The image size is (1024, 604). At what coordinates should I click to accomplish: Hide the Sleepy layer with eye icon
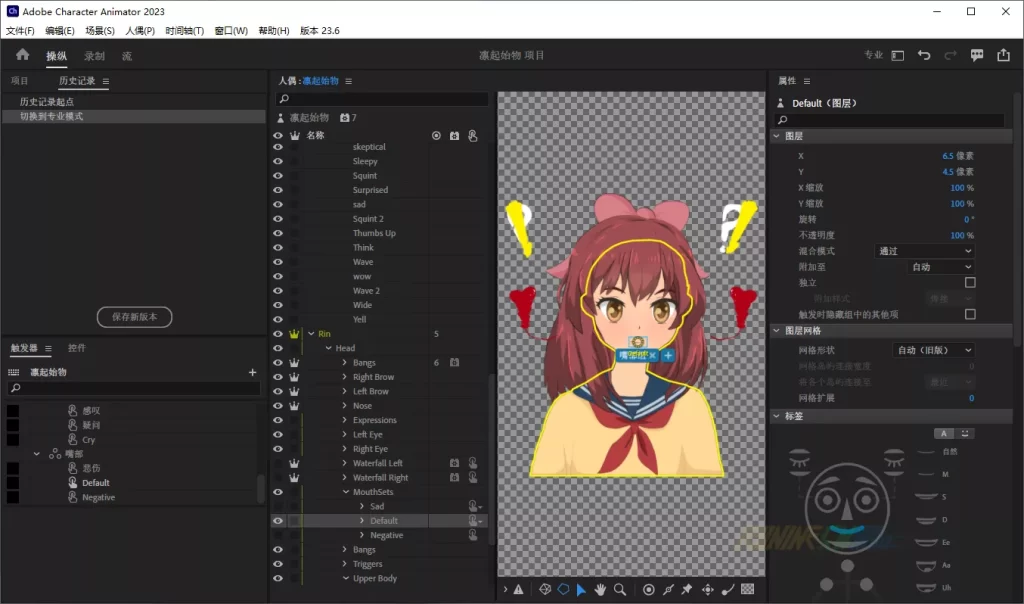(x=278, y=161)
